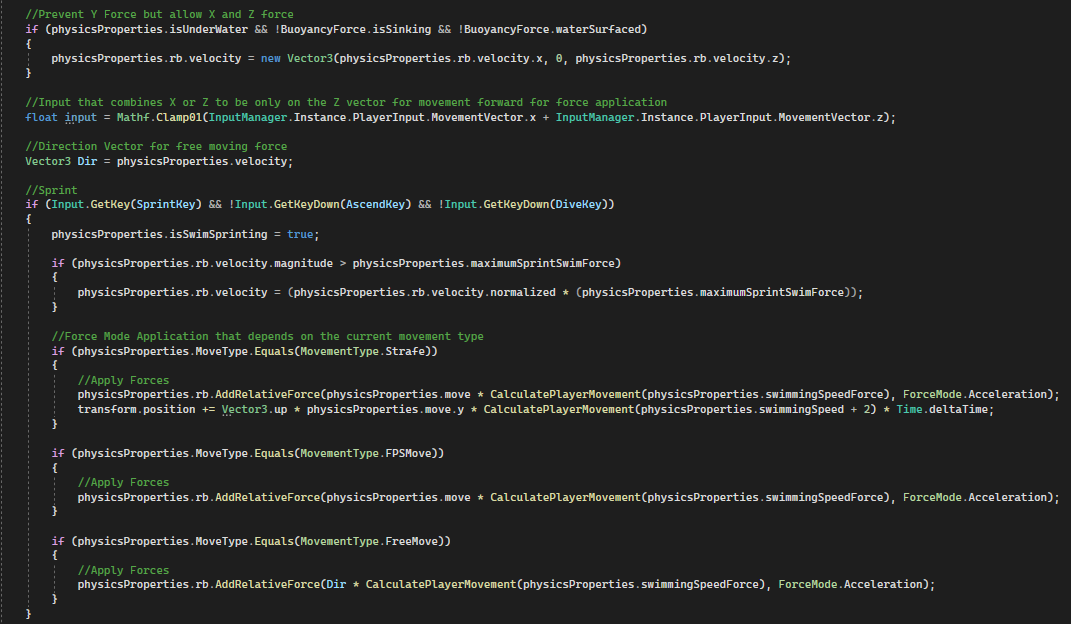Click "MovementVector.z" in the Clamp01 call

(x=831, y=117)
